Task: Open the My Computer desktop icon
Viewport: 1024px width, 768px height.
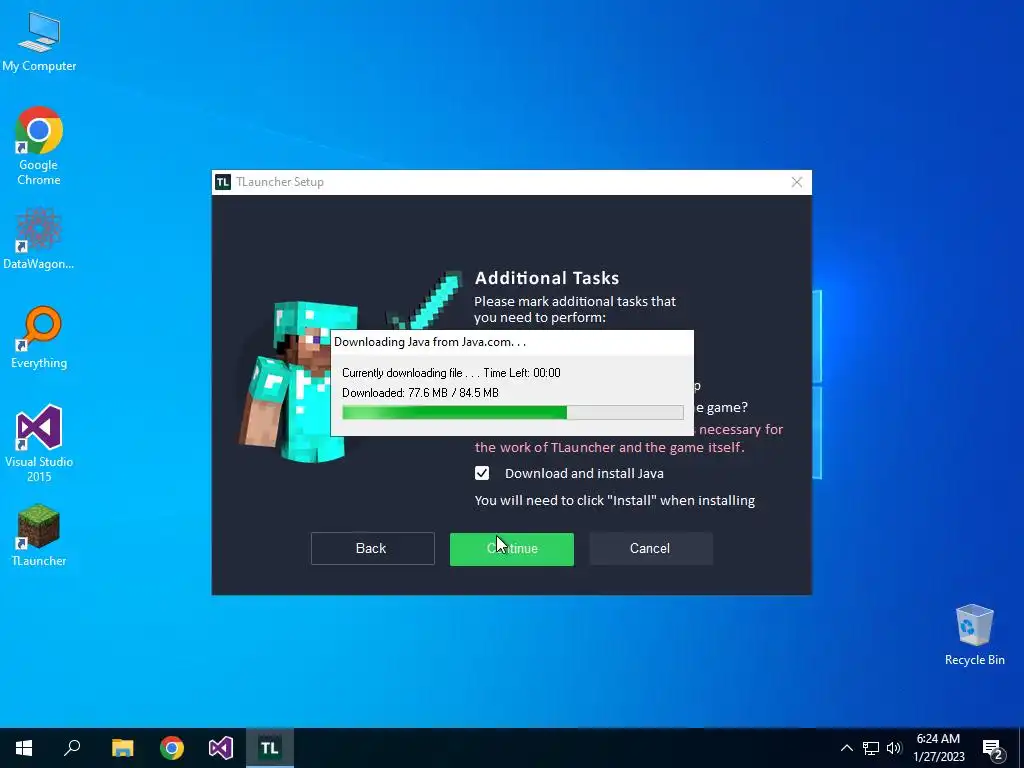Action: coord(39,42)
